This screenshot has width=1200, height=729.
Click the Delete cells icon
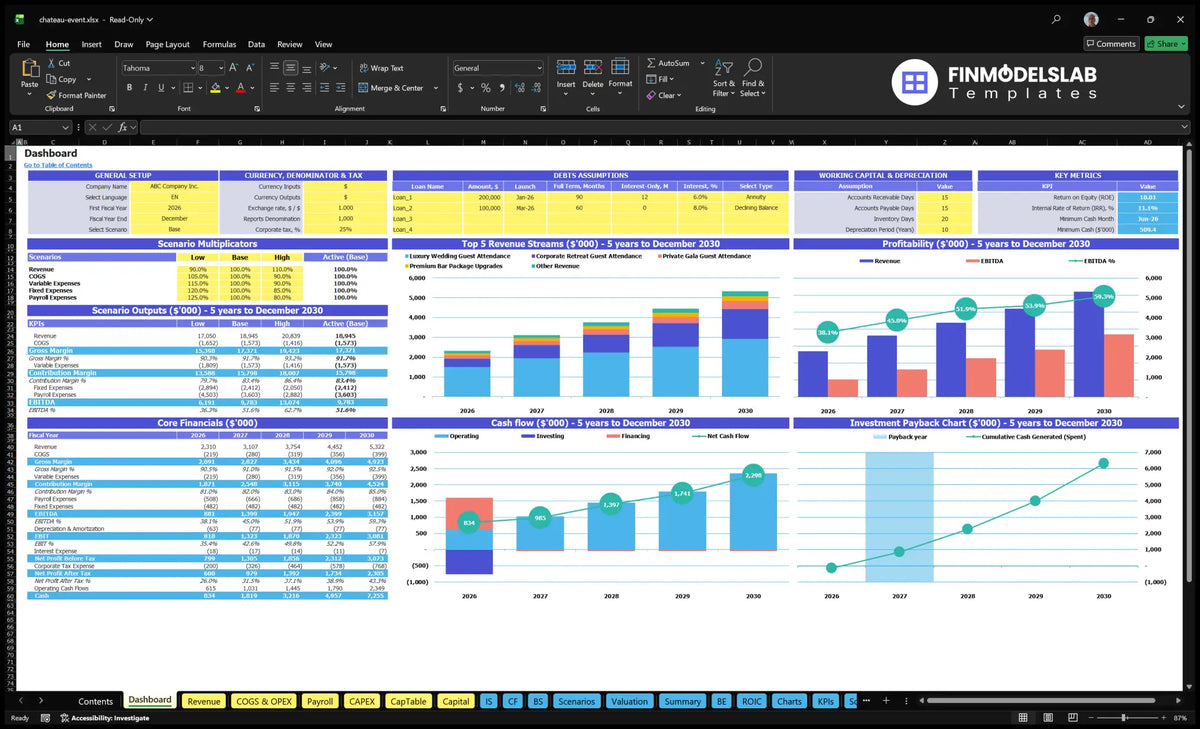pos(593,68)
